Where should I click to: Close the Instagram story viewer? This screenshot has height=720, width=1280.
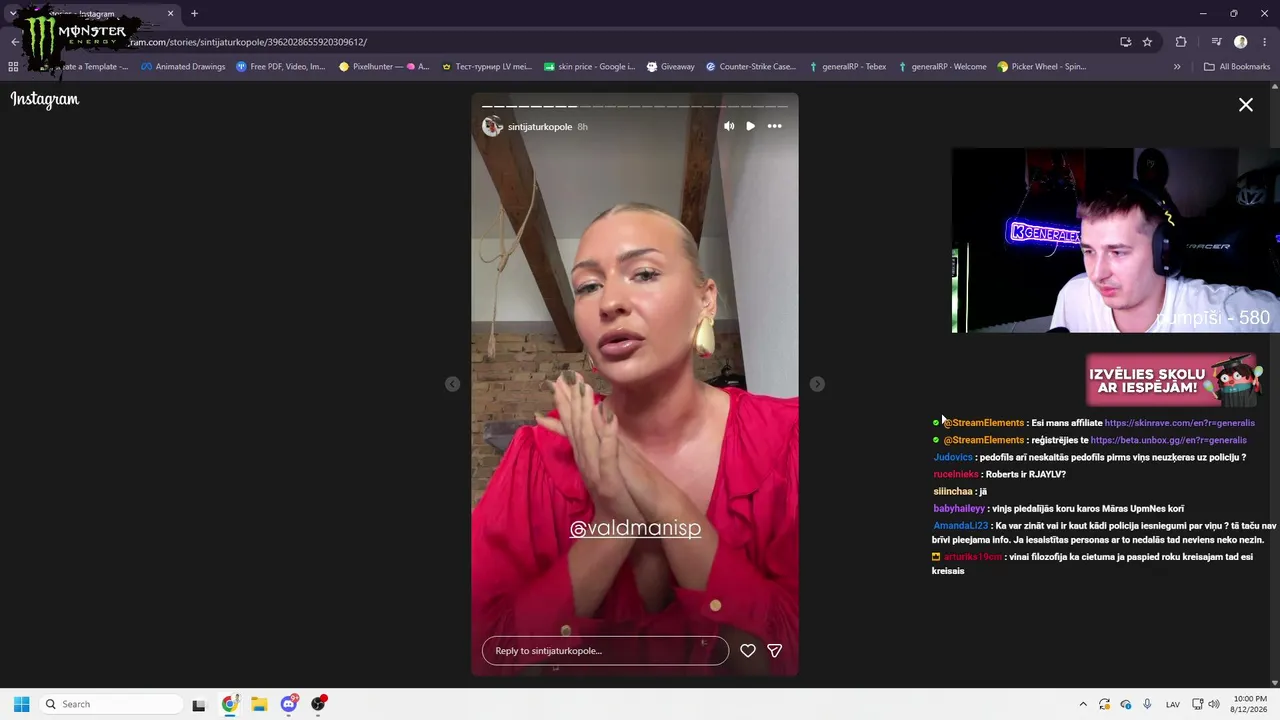(x=1246, y=105)
